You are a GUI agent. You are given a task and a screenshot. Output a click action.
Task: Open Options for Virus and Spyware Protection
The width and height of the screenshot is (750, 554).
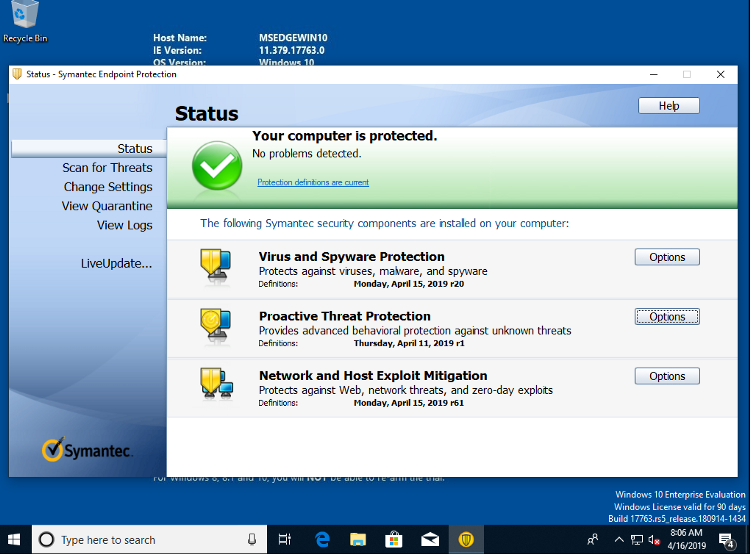(667, 257)
